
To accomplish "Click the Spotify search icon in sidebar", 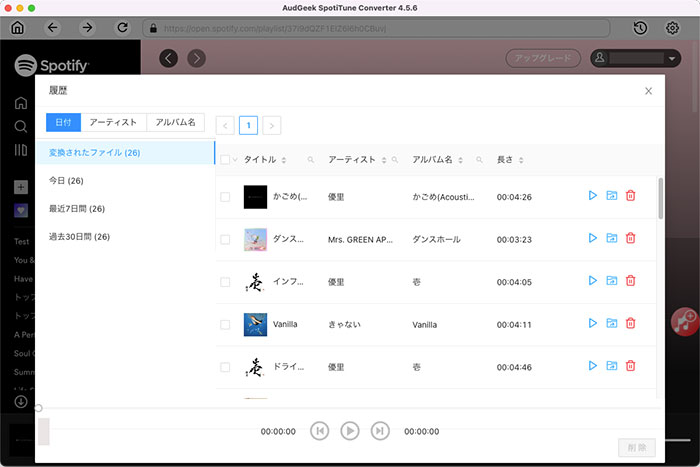I will point(21,126).
